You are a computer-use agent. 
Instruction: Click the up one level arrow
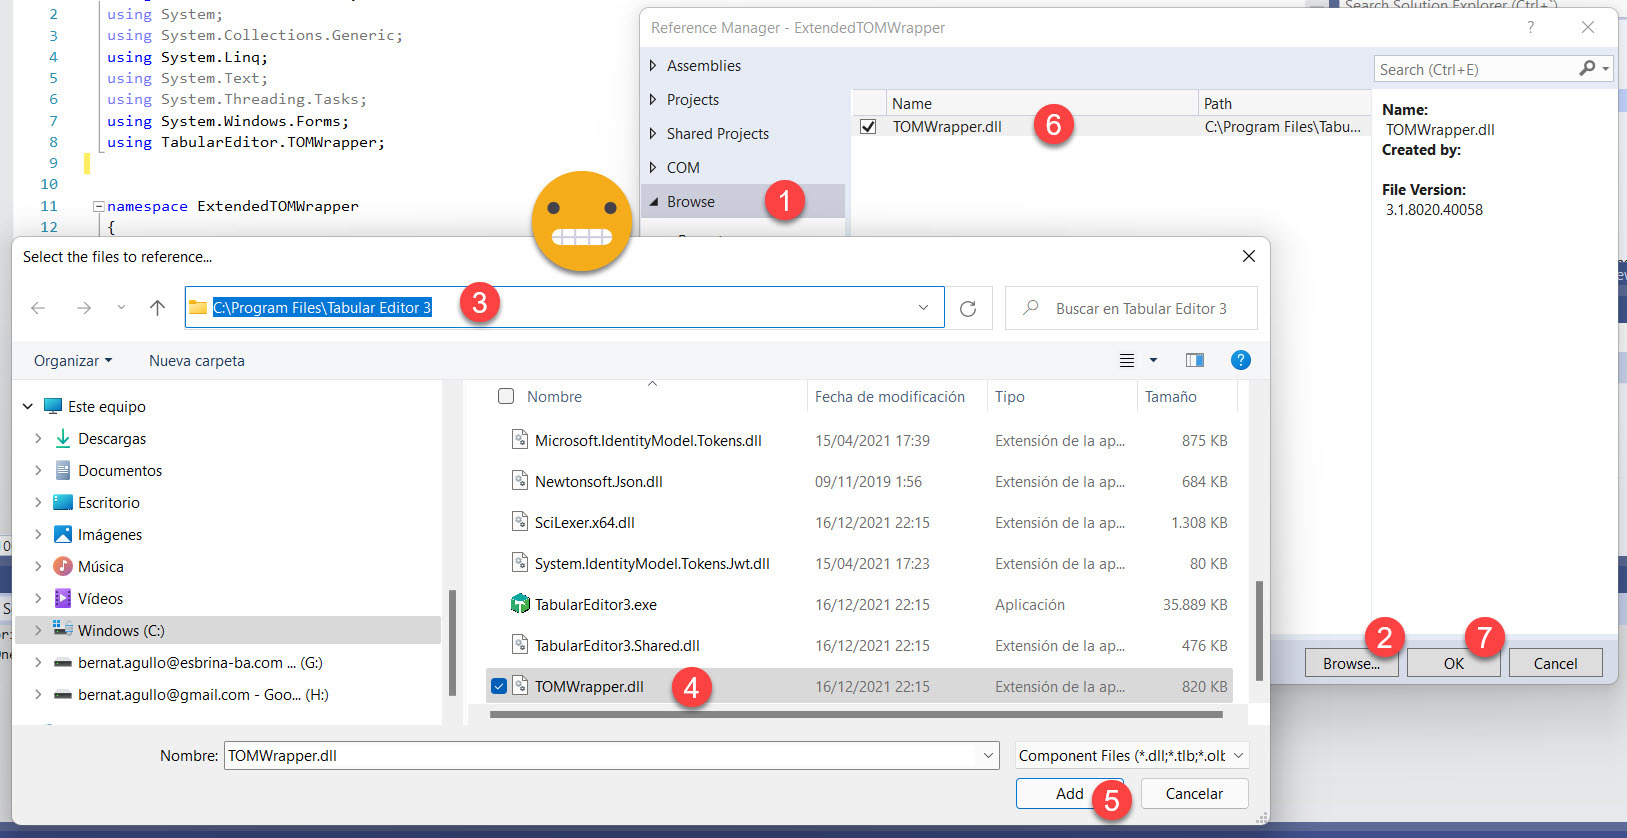[157, 308]
